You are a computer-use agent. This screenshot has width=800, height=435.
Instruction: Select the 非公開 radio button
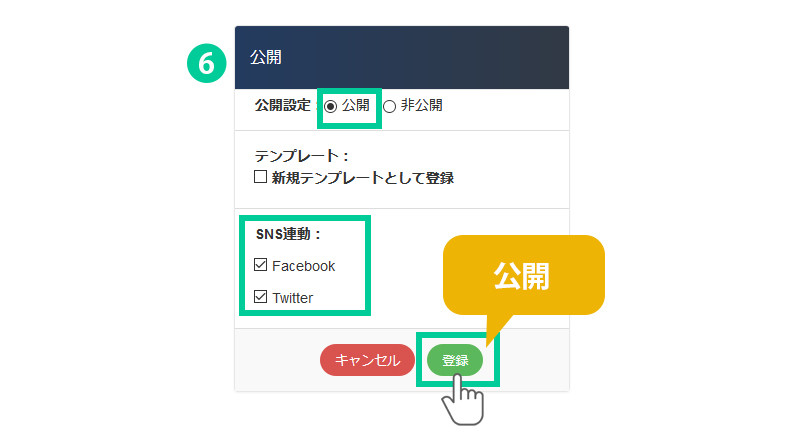click(390, 105)
